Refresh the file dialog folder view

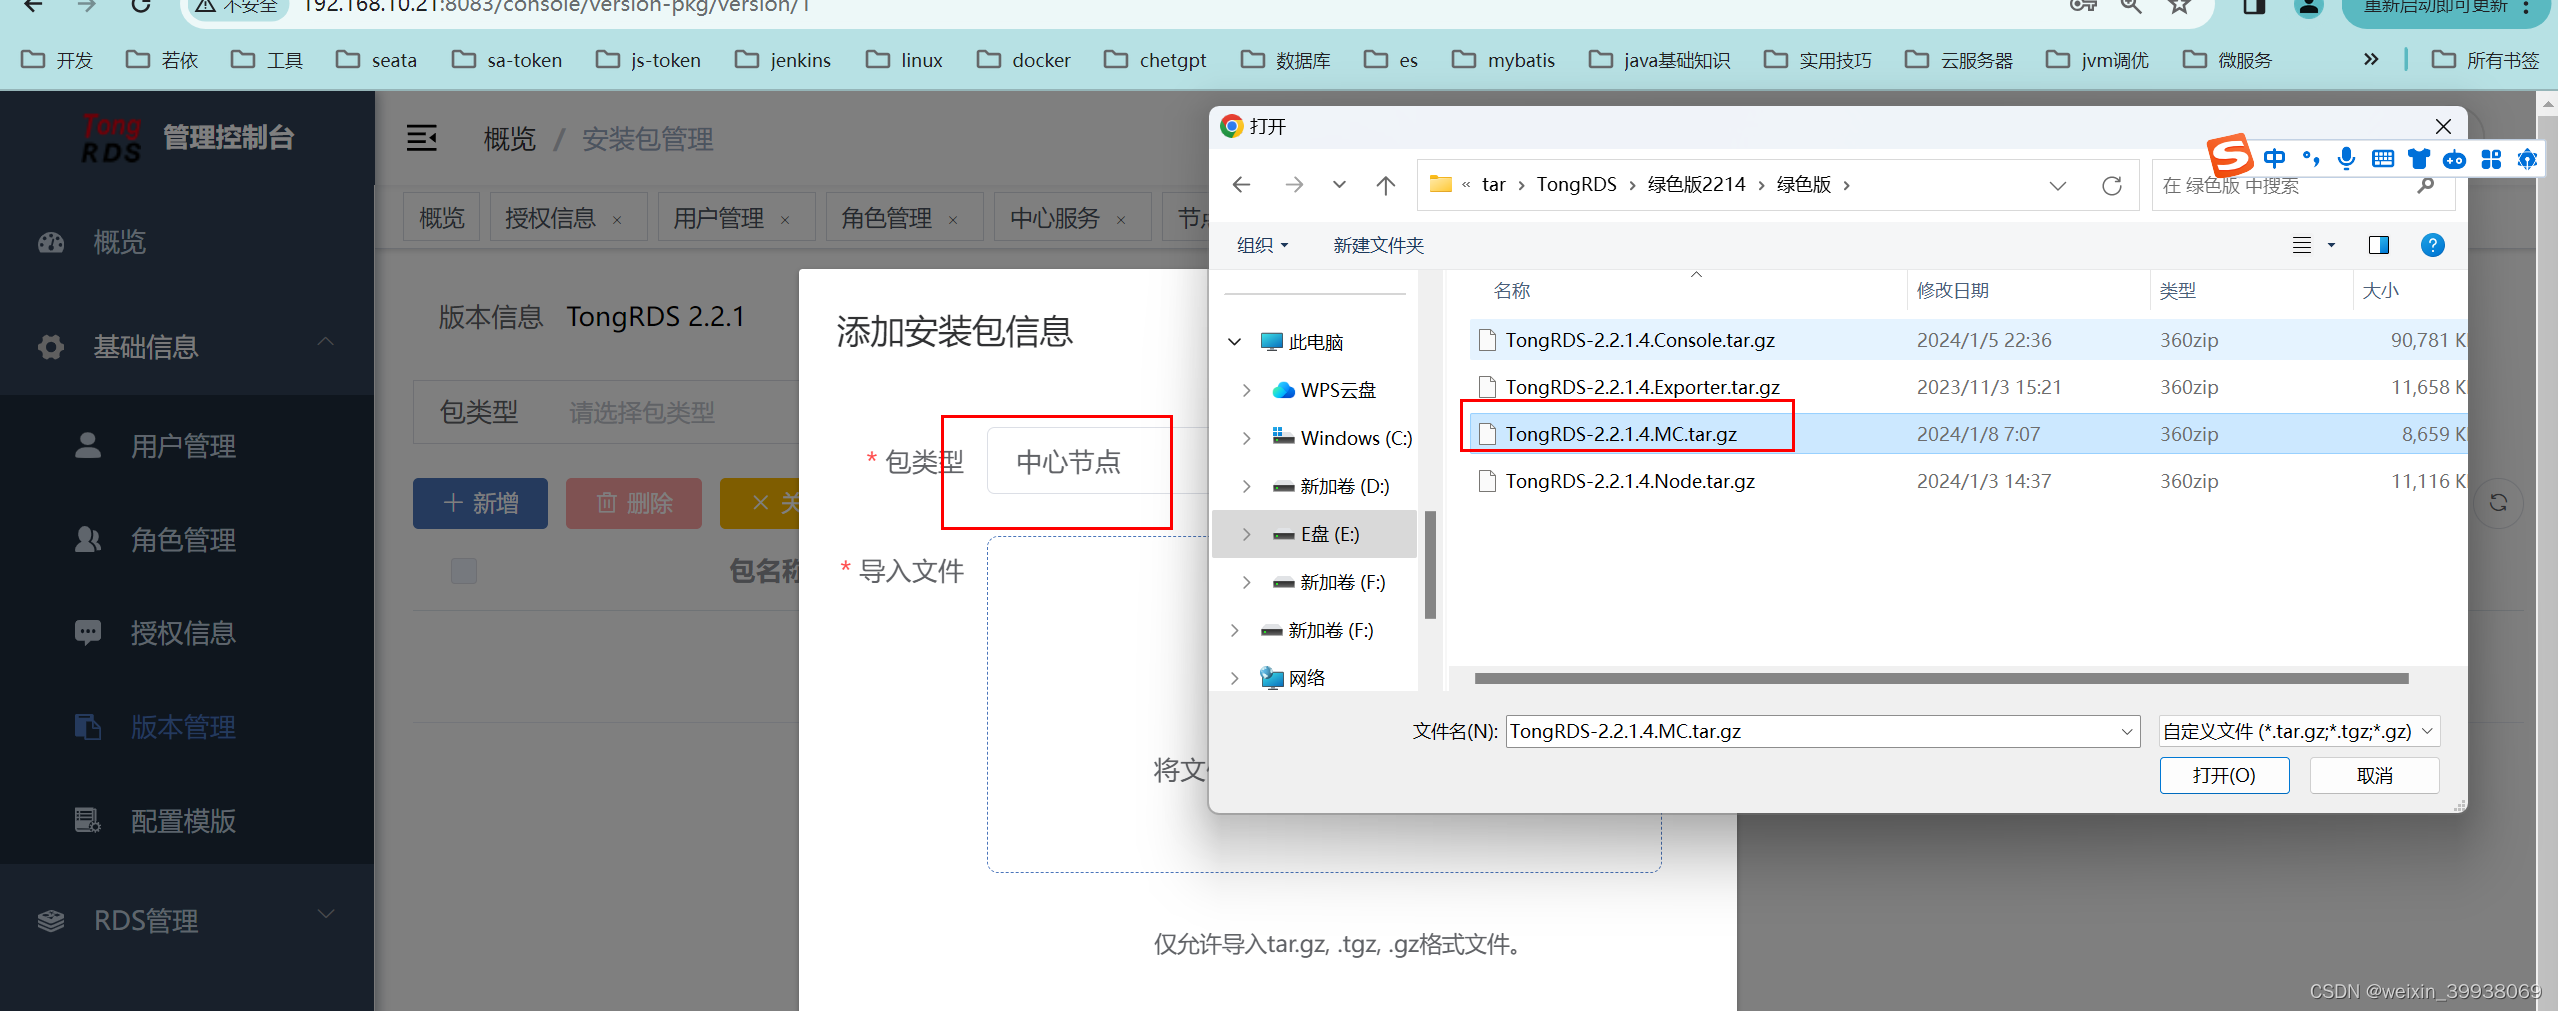[2112, 186]
